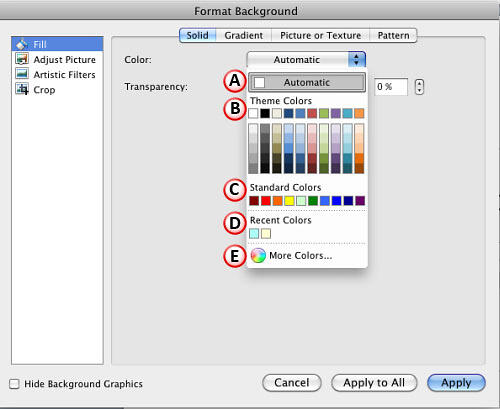Pick the darkest shade in orange tint column
The width and height of the screenshot is (500, 409).
359,168
